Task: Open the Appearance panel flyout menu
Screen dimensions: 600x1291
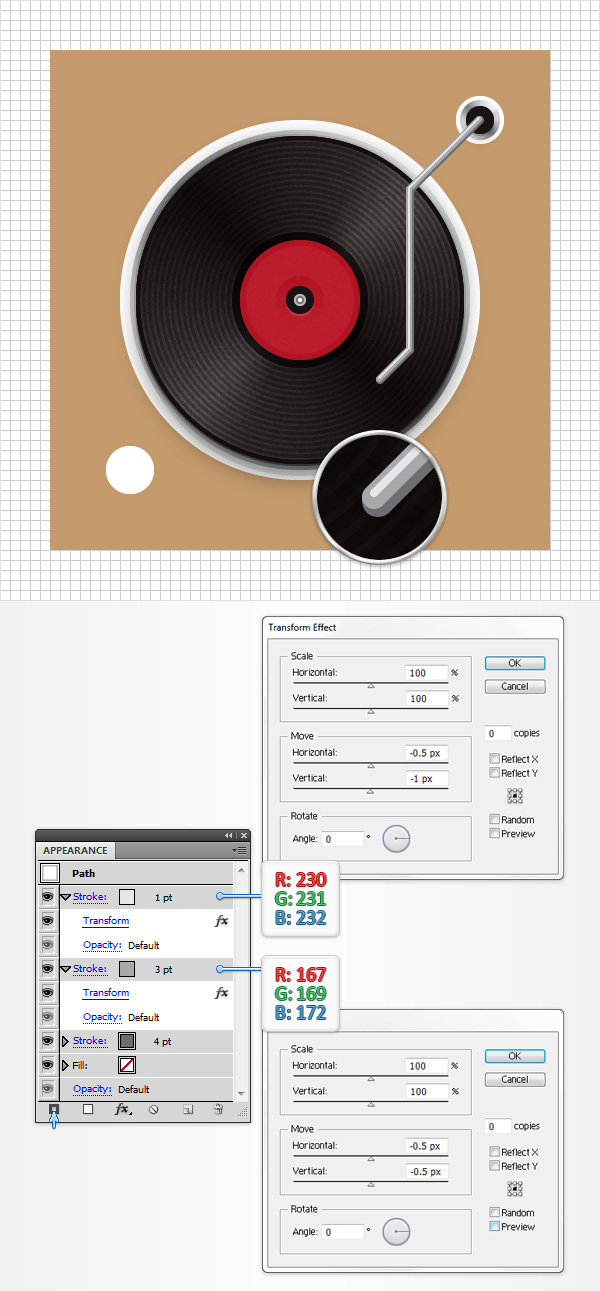Action: (240, 850)
